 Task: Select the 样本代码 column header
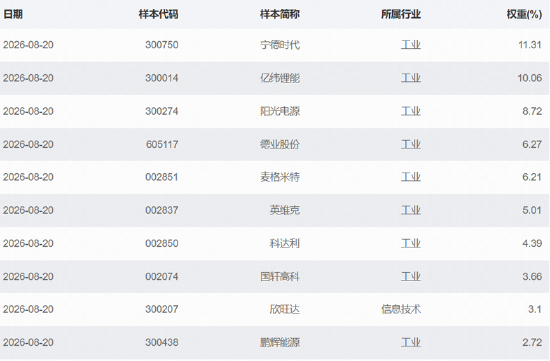[x=159, y=14]
